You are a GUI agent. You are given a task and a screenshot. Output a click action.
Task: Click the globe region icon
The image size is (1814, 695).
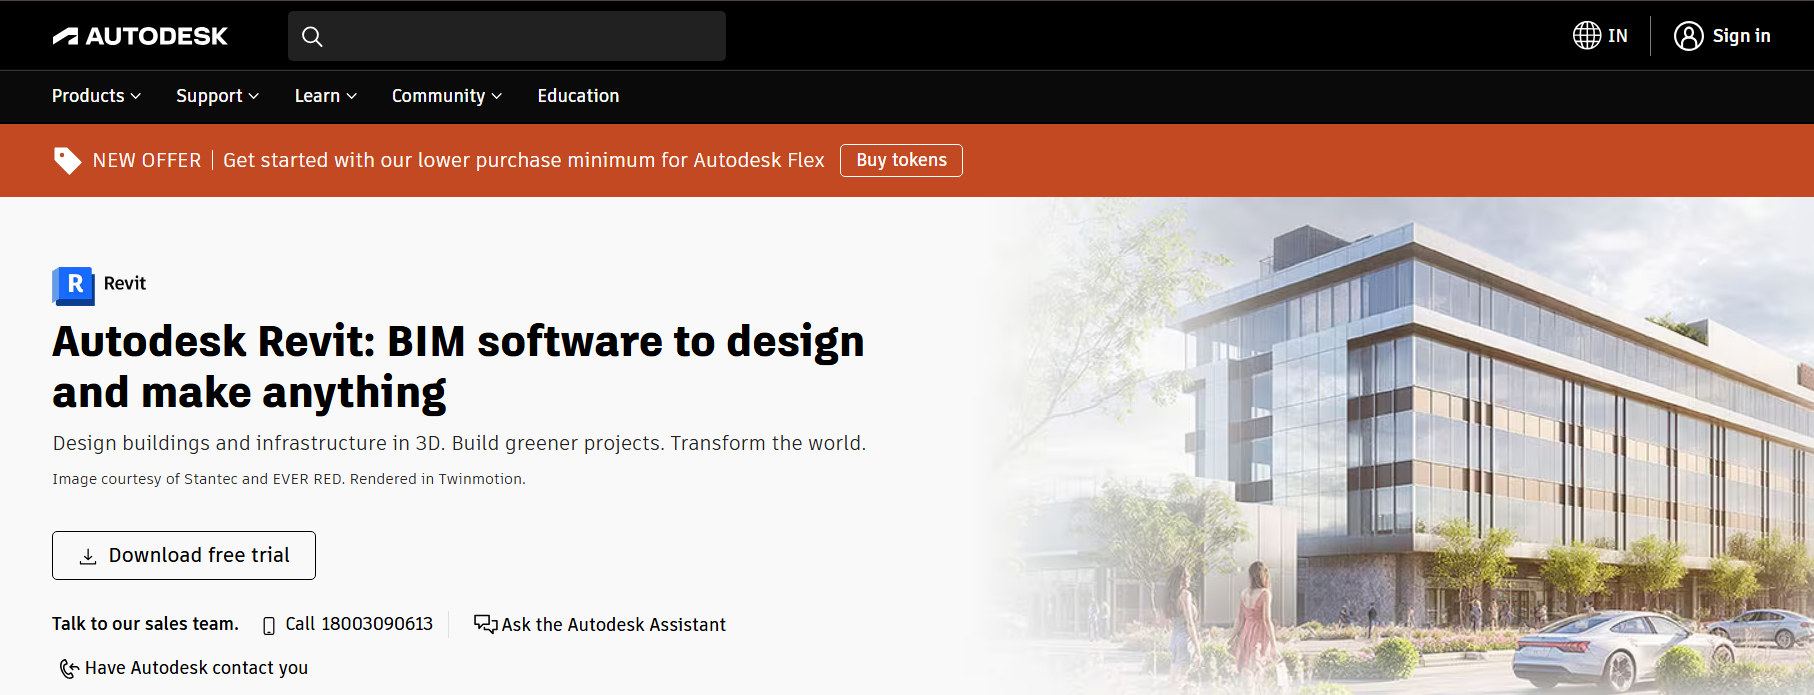1587,36
